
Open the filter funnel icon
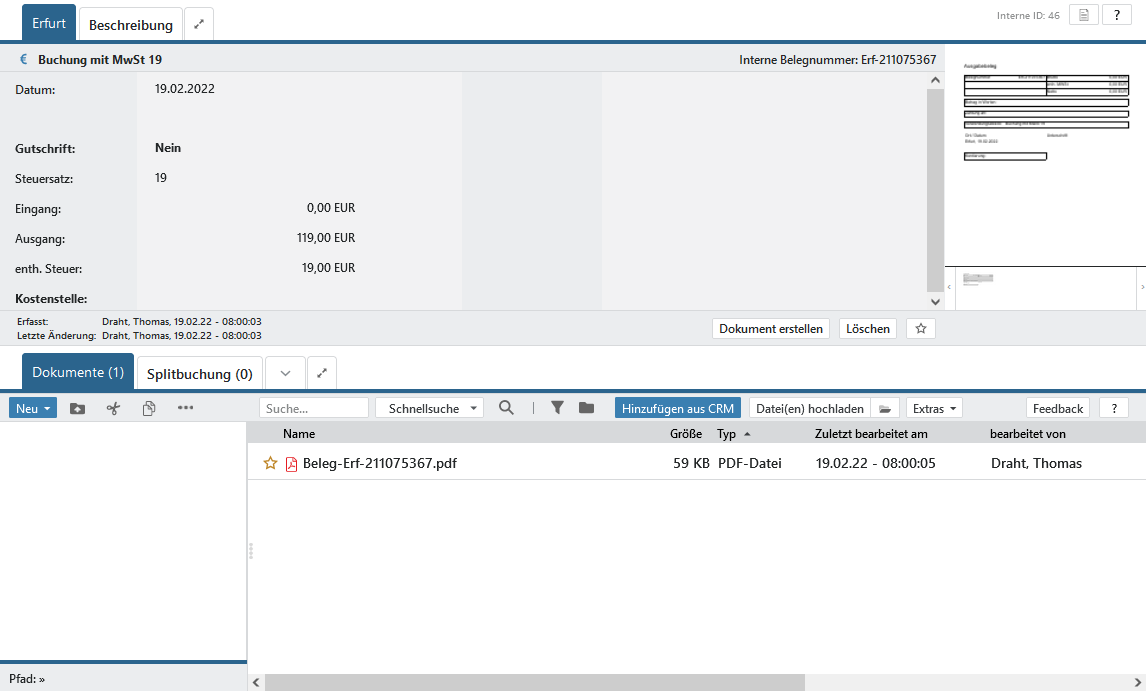pyautogui.click(x=558, y=408)
